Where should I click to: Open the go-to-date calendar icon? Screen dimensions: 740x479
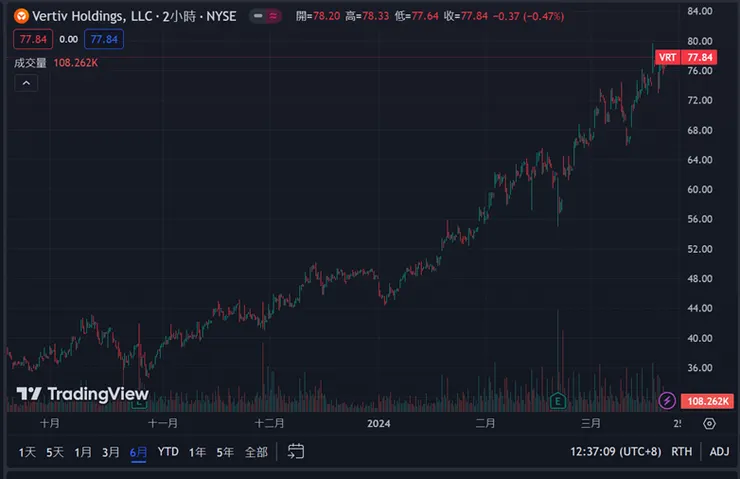296,452
